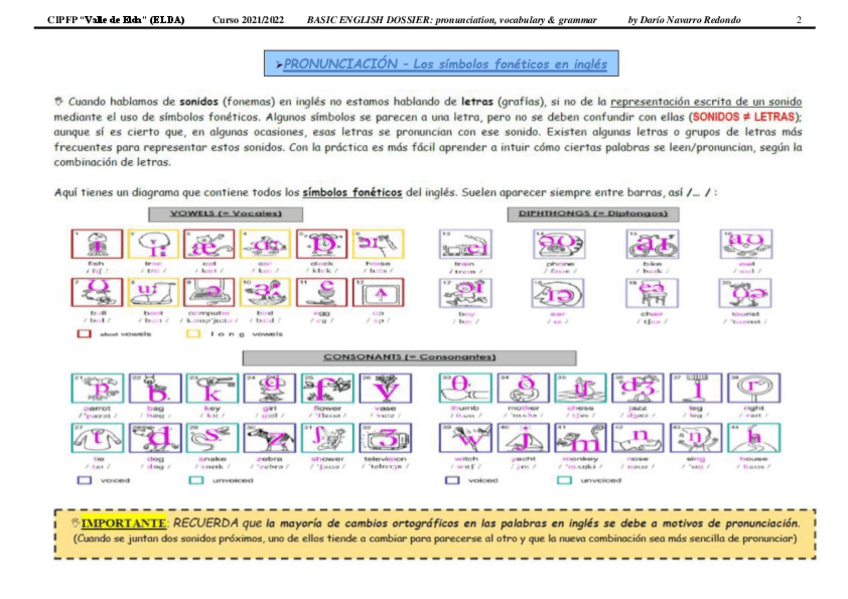Click the chess consonant picture

[580, 388]
